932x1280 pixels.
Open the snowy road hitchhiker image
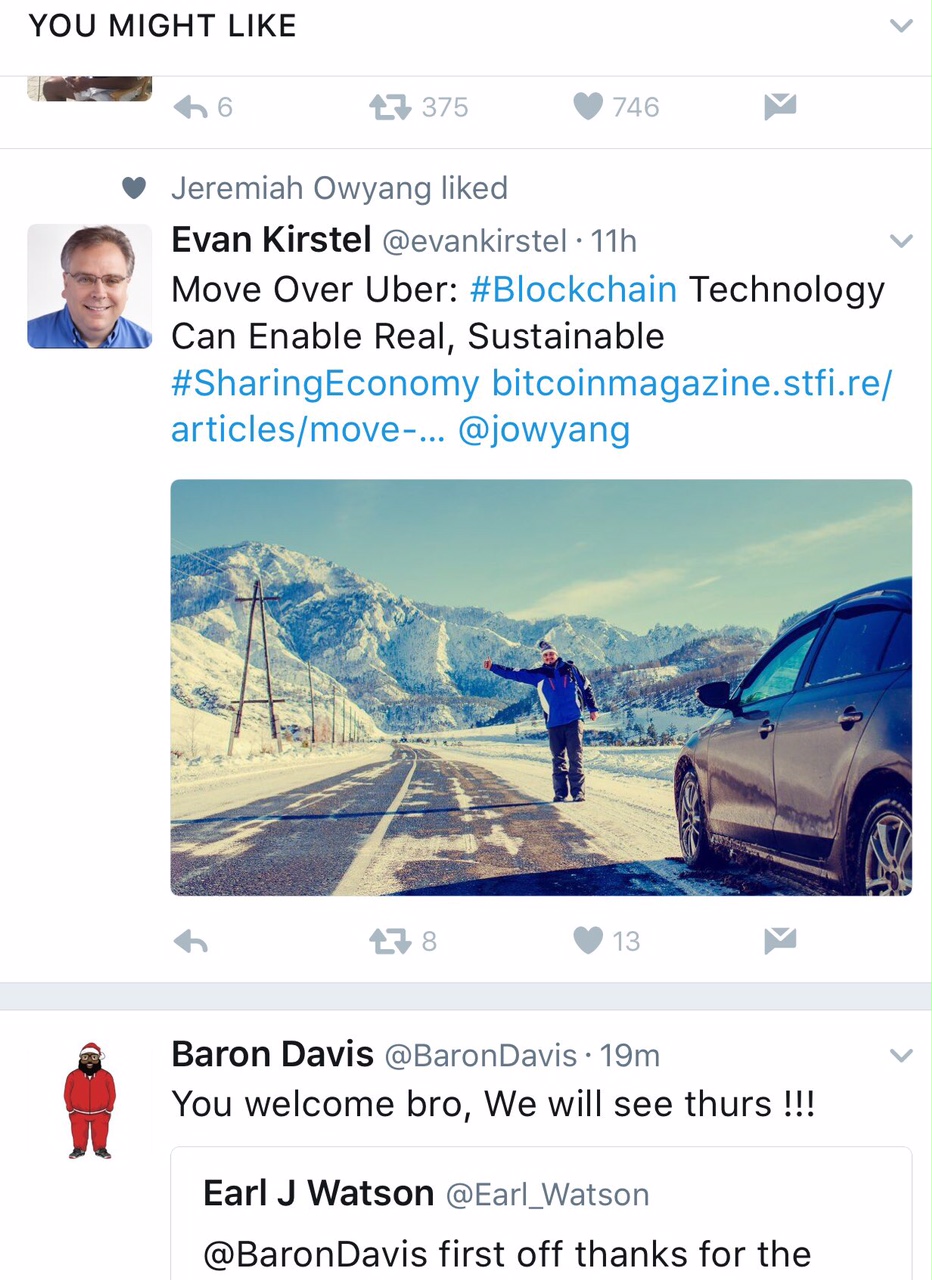pos(541,687)
